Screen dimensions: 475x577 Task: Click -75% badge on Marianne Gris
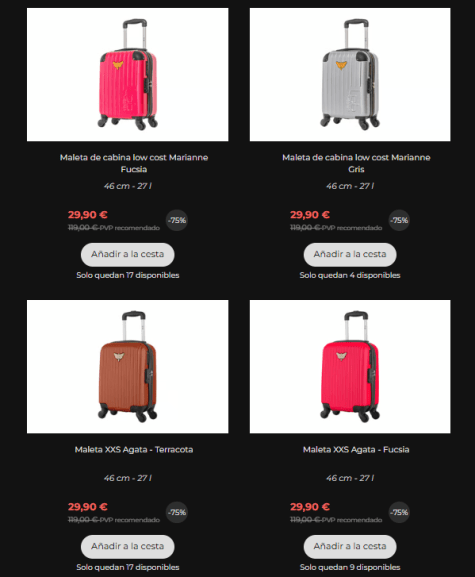(399, 220)
